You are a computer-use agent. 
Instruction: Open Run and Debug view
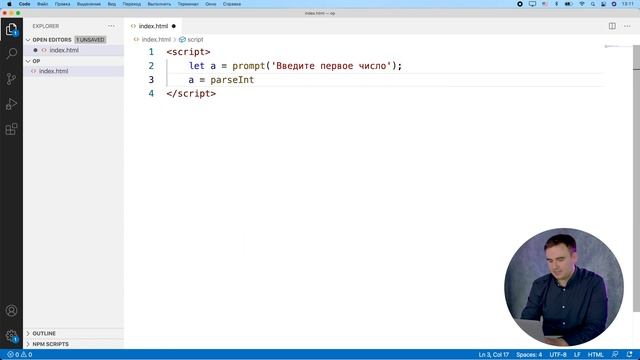(x=11, y=104)
